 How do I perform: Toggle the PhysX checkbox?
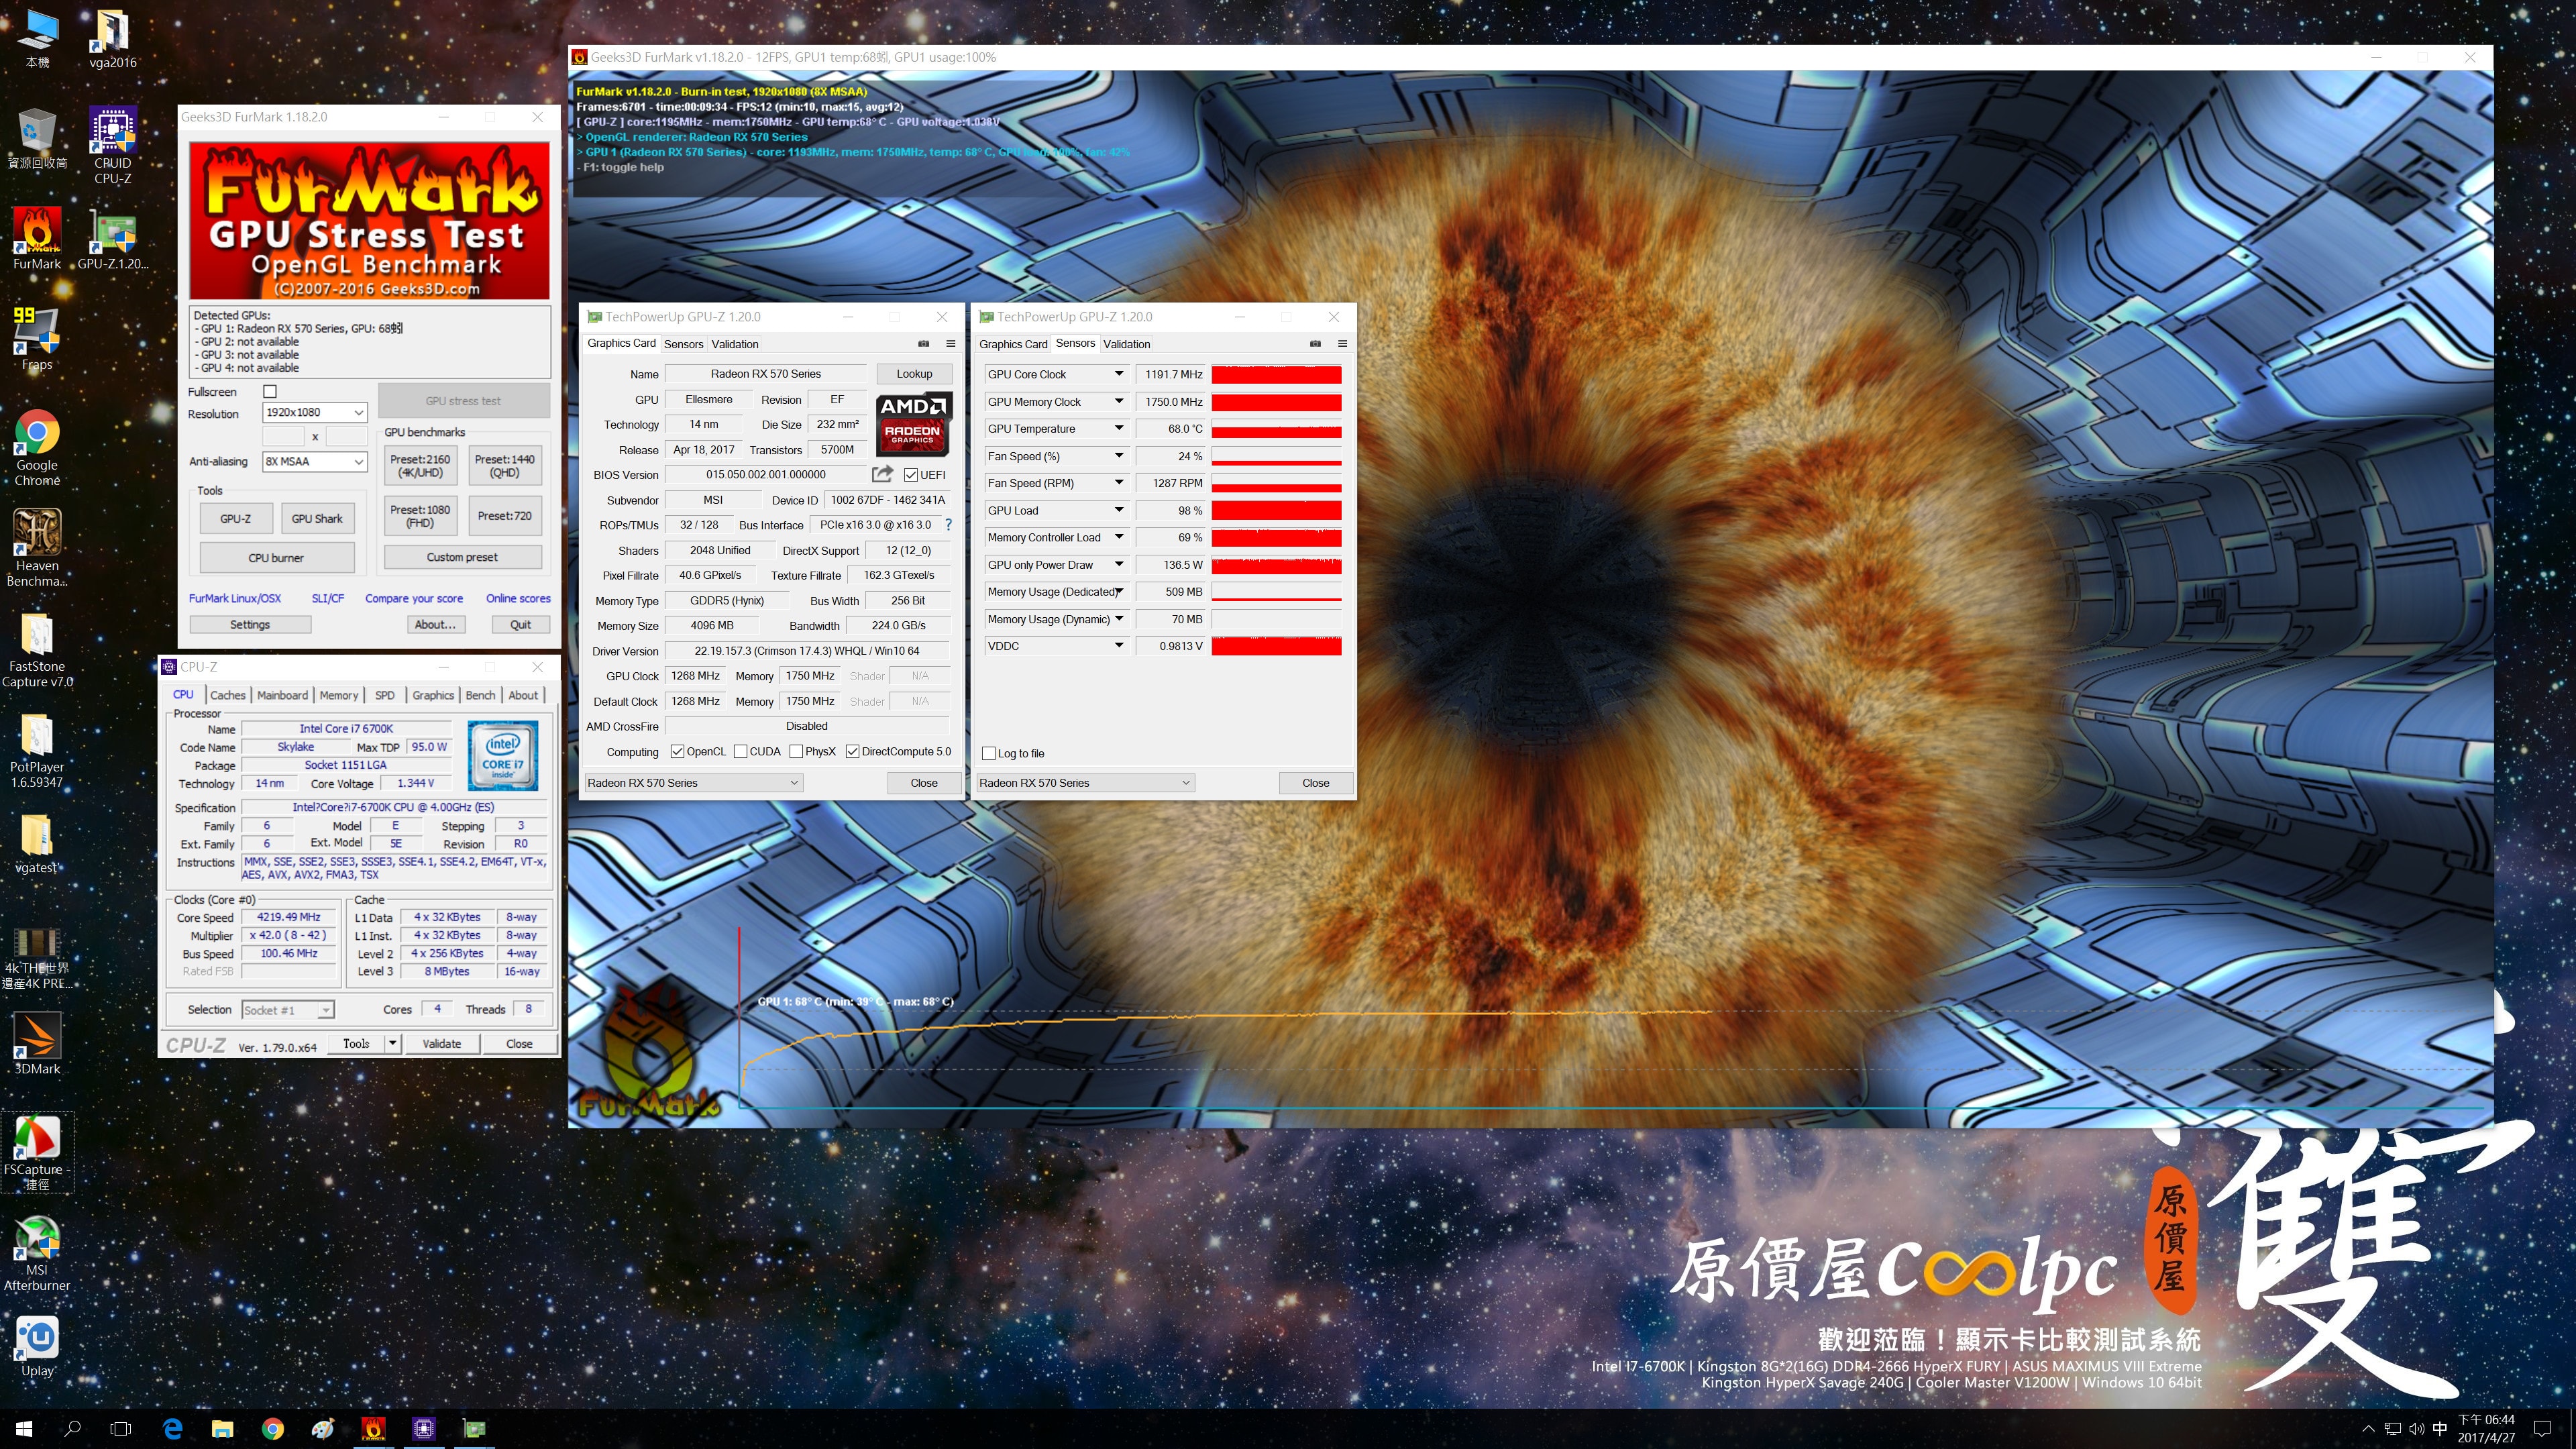pos(796,751)
